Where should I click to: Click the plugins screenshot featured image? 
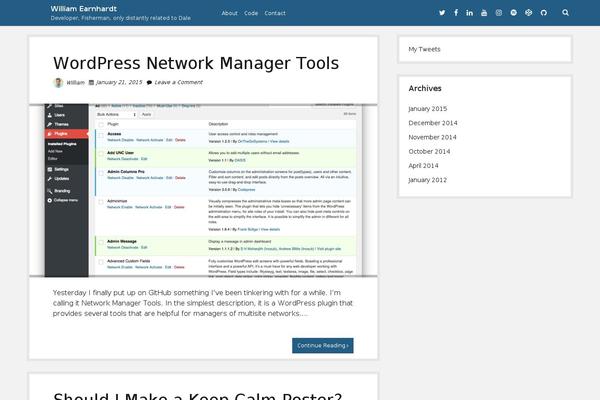click(203, 190)
